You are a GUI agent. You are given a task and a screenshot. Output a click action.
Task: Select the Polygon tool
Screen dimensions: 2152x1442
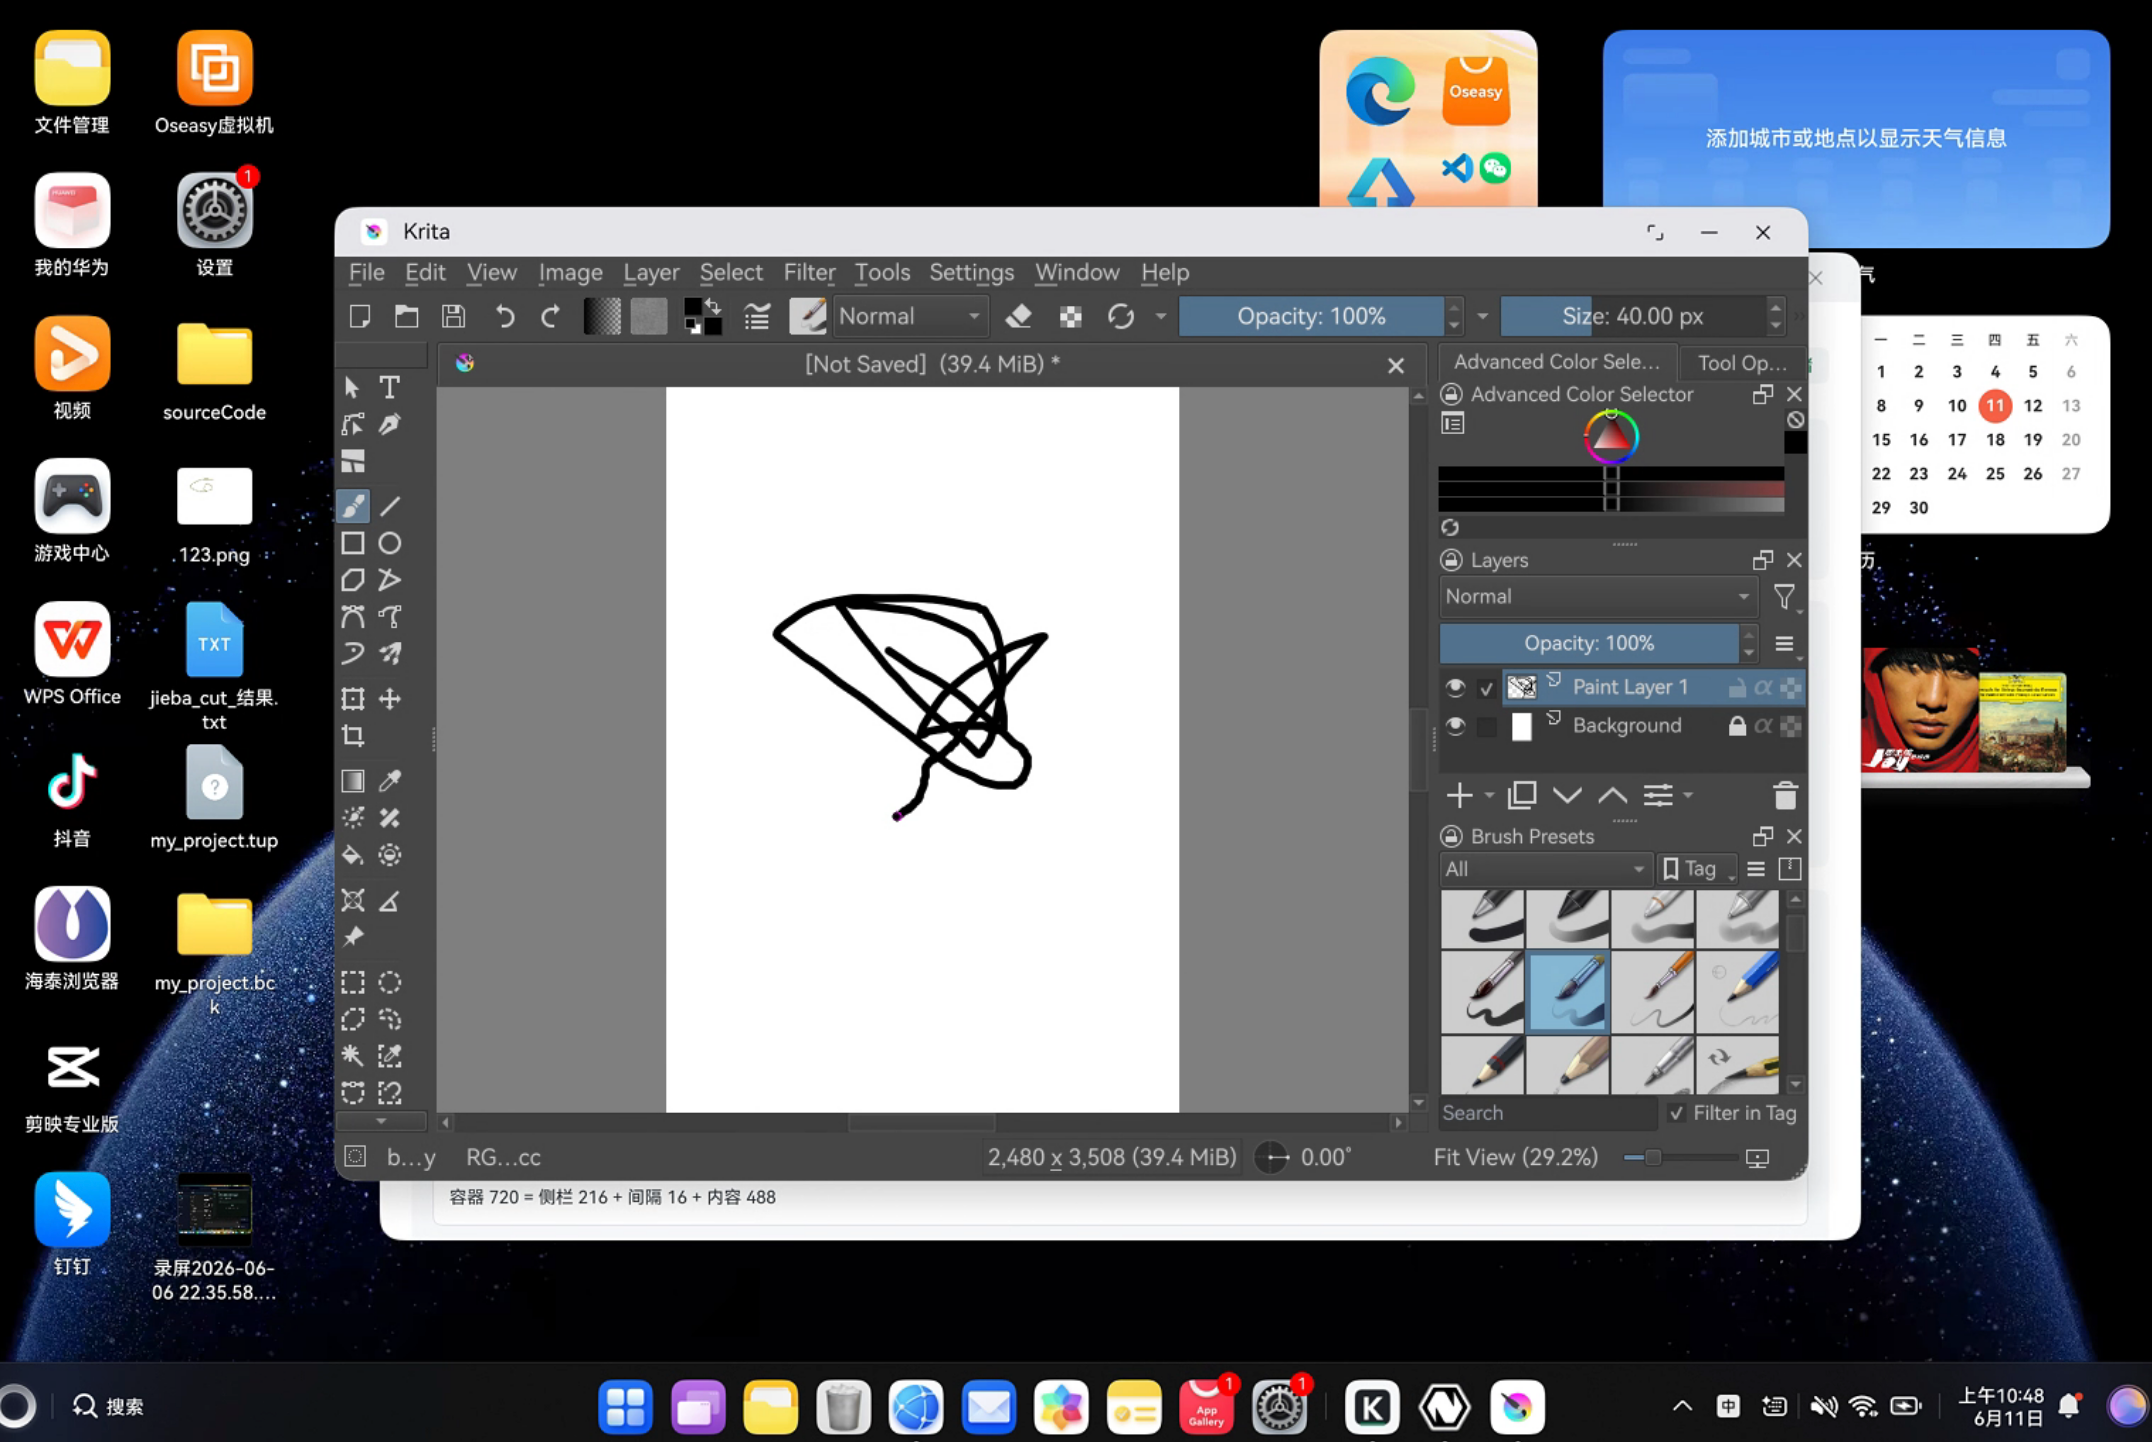(x=353, y=580)
